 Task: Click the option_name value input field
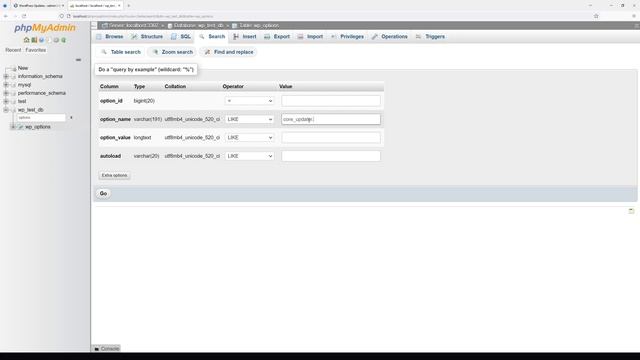(331, 119)
